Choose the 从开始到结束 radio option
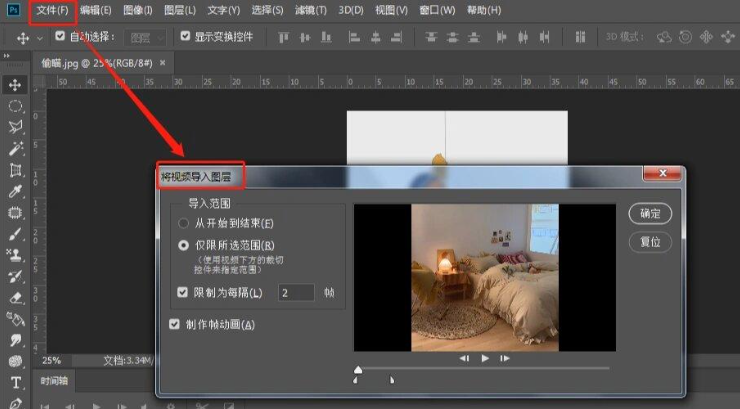The image size is (740, 409). pyautogui.click(x=183, y=223)
